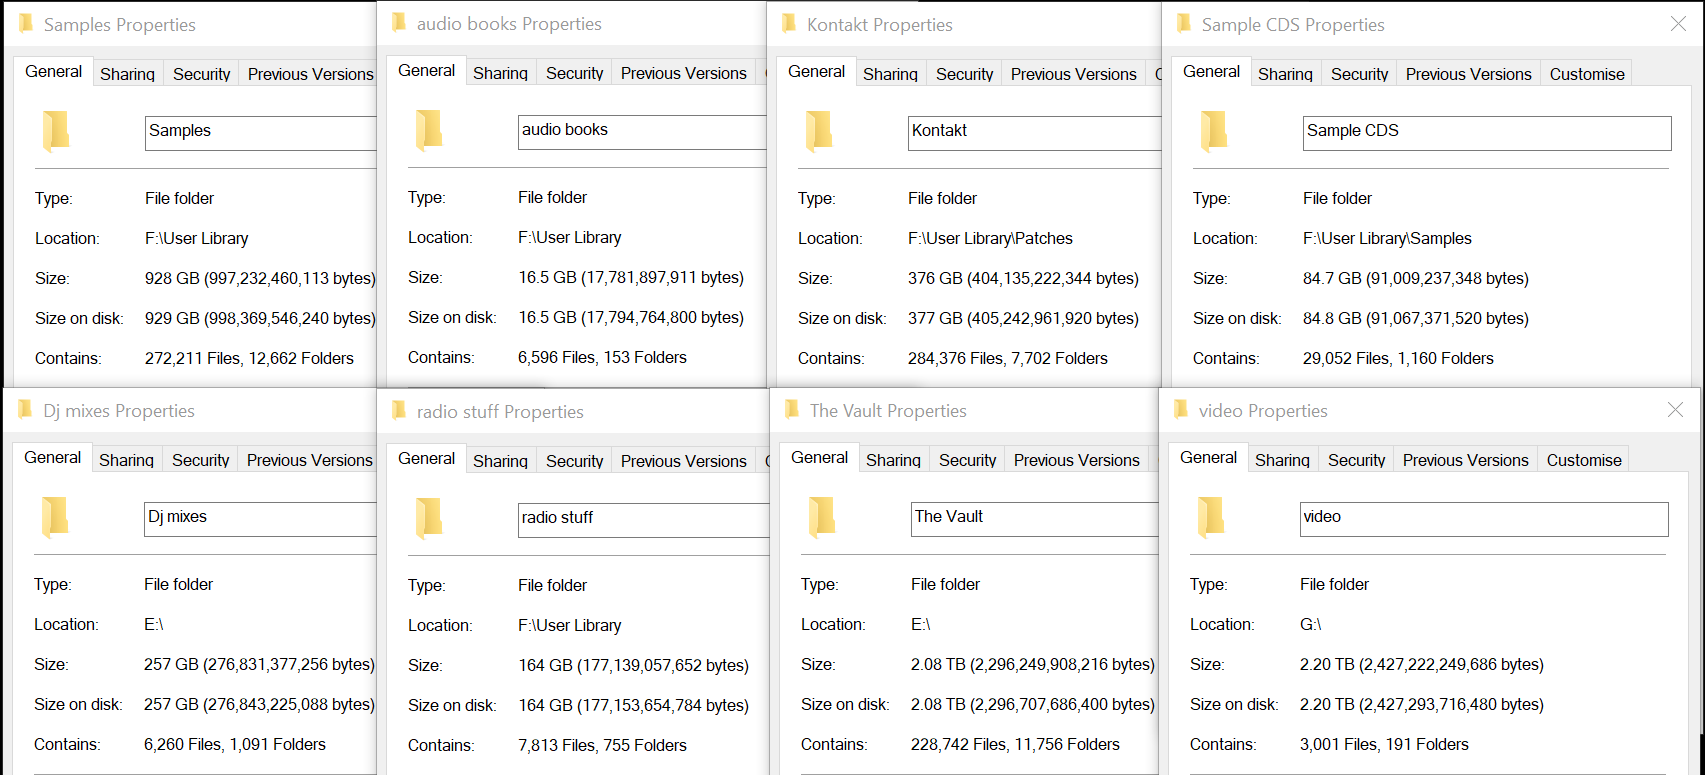The image size is (1705, 775).
Task: Open Previous Versions tab in audio books Properties
Action: click(684, 73)
